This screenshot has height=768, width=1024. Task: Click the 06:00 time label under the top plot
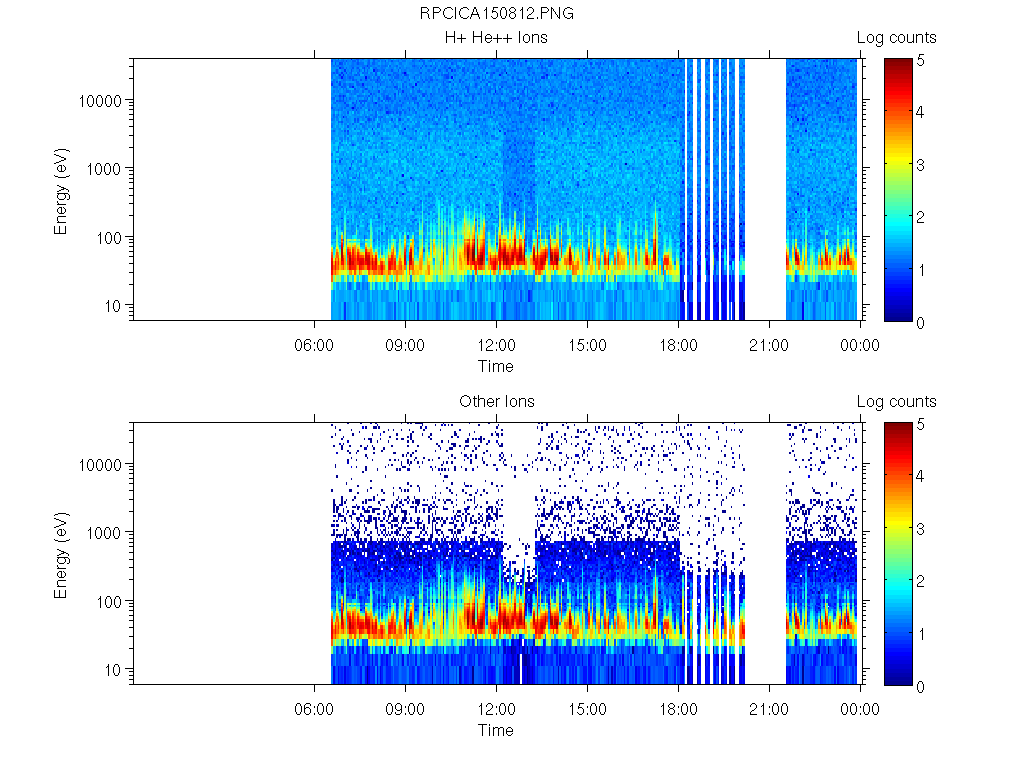[314, 345]
